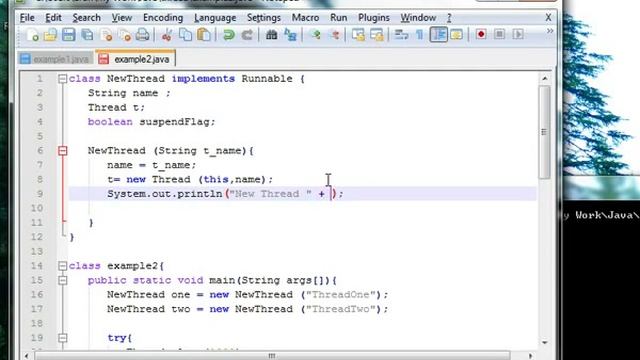This screenshot has width=640, height=360.
Task: Switch to the example1.java tab
Action: click(x=55, y=59)
